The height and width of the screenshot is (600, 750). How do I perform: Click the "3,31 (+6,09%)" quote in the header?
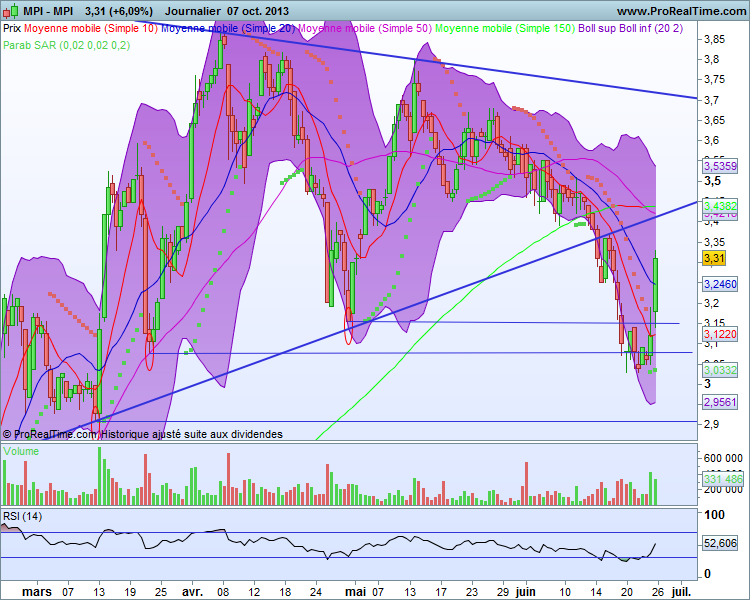pyautogui.click(x=119, y=11)
